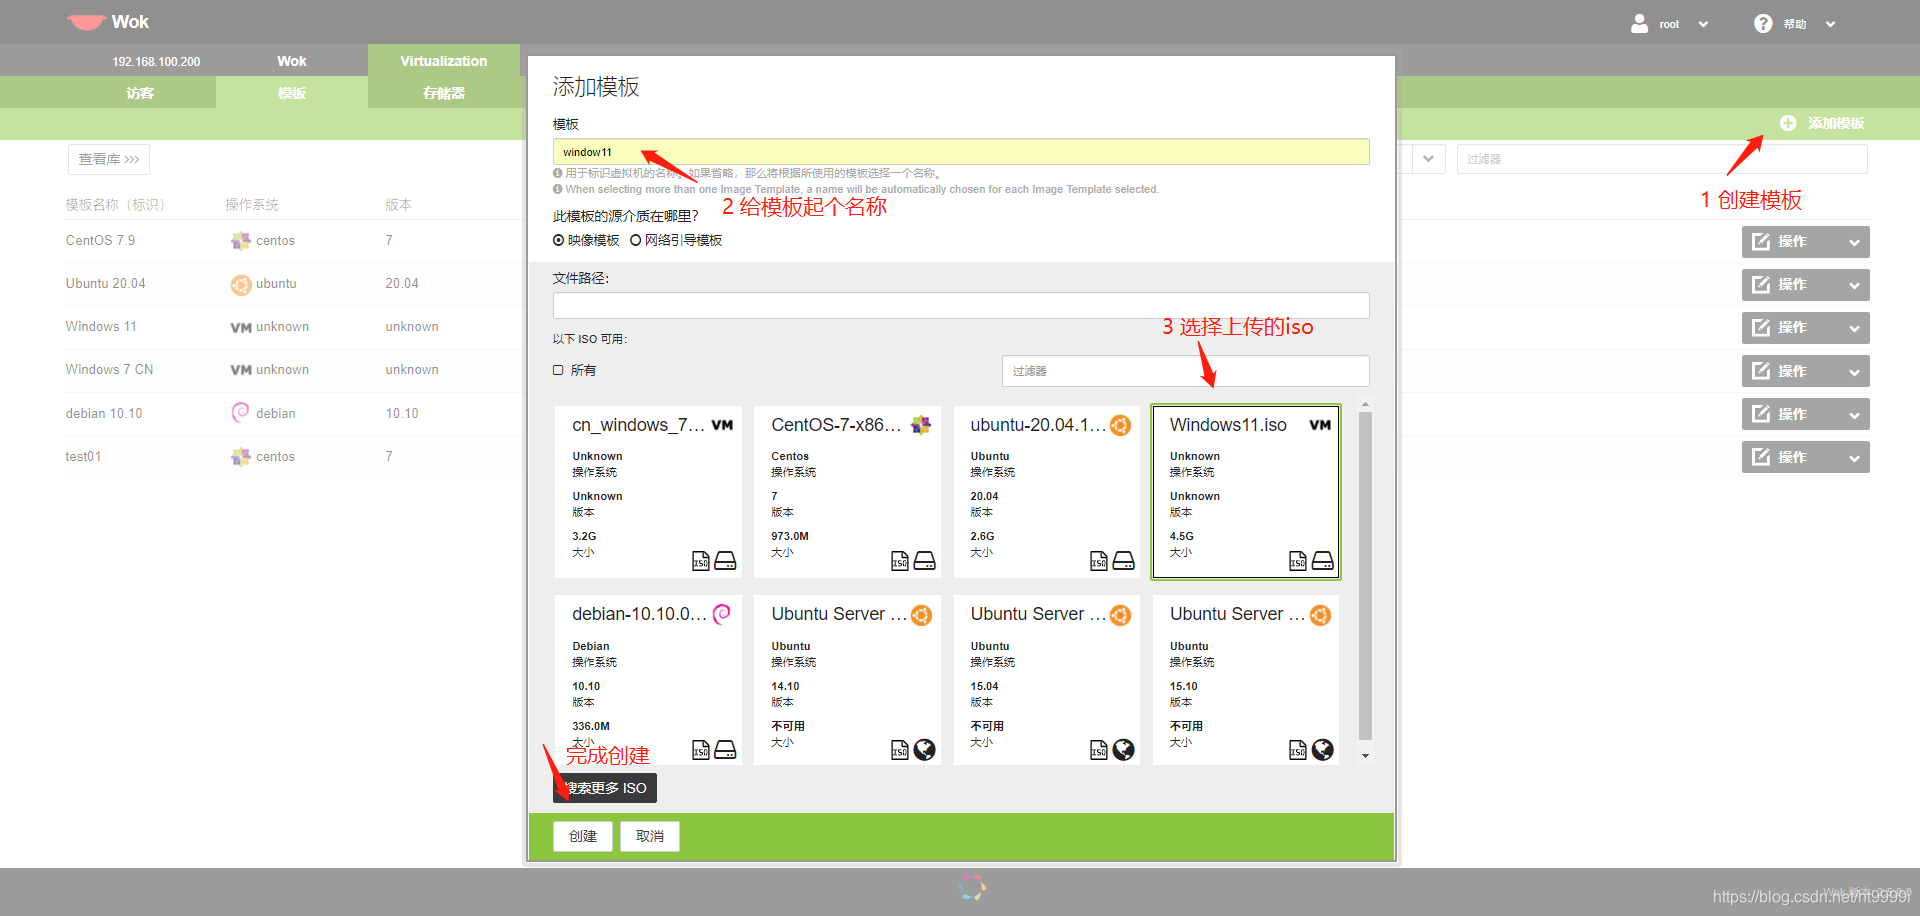The image size is (1920, 916).
Task: Open the 192.168.100.200 host tab
Action: (156, 61)
